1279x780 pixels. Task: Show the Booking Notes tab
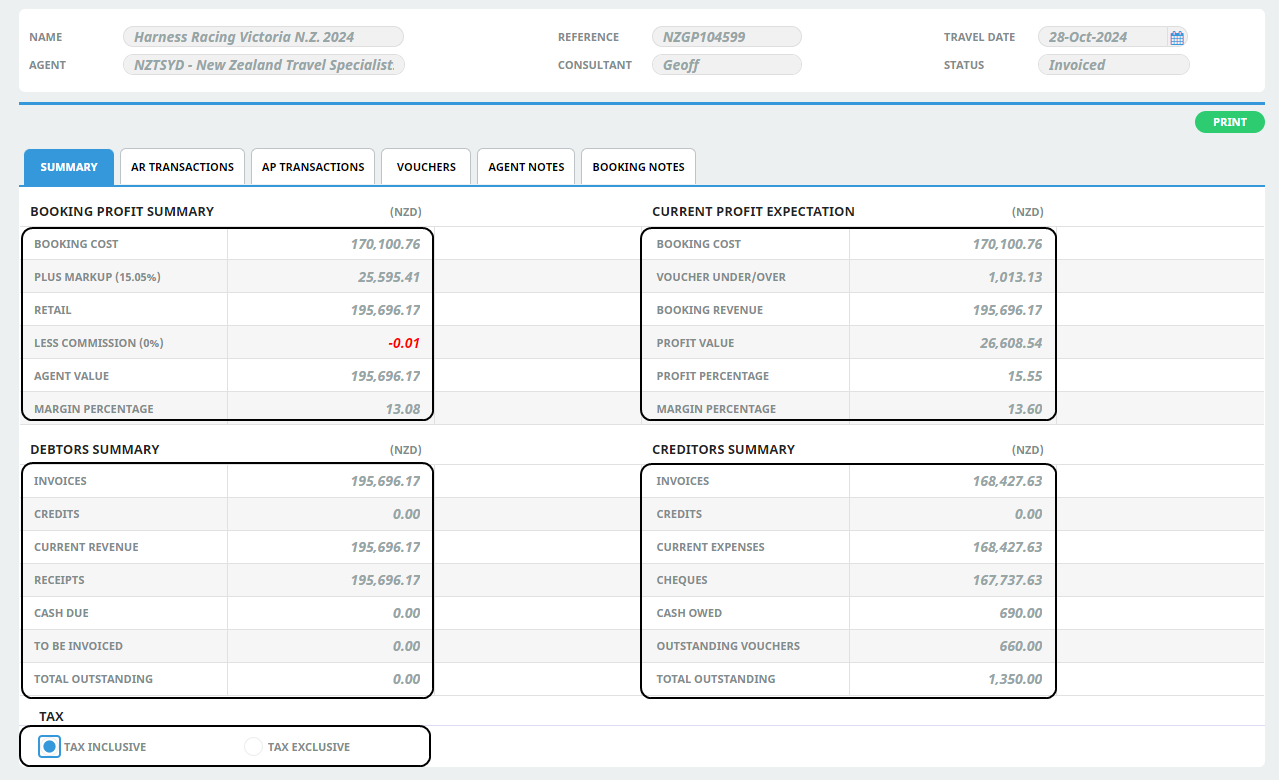click(x=638, y=167)
